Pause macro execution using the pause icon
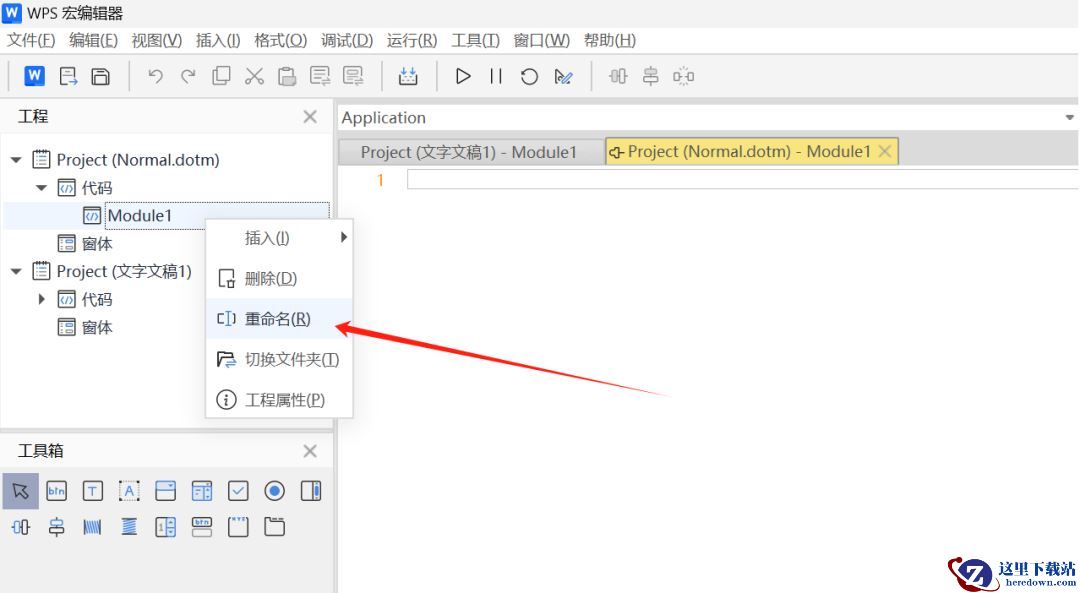 pyautogui.click(x=496, y=76)
